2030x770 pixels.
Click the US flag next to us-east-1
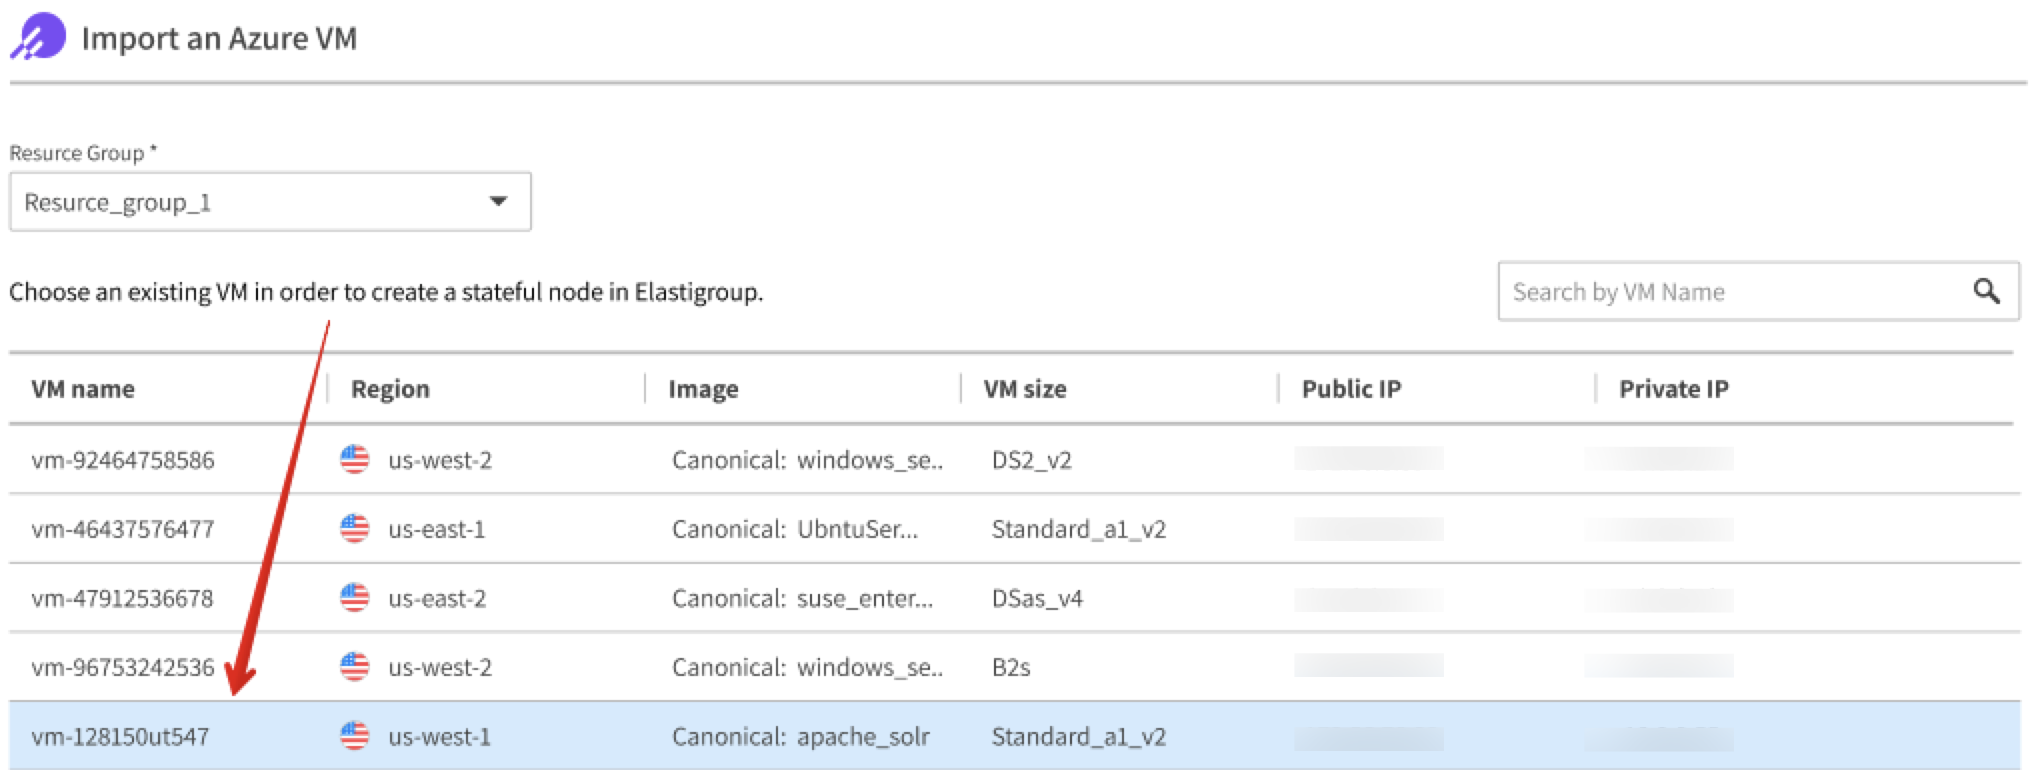pyautogui.click(x=354, y=529)
